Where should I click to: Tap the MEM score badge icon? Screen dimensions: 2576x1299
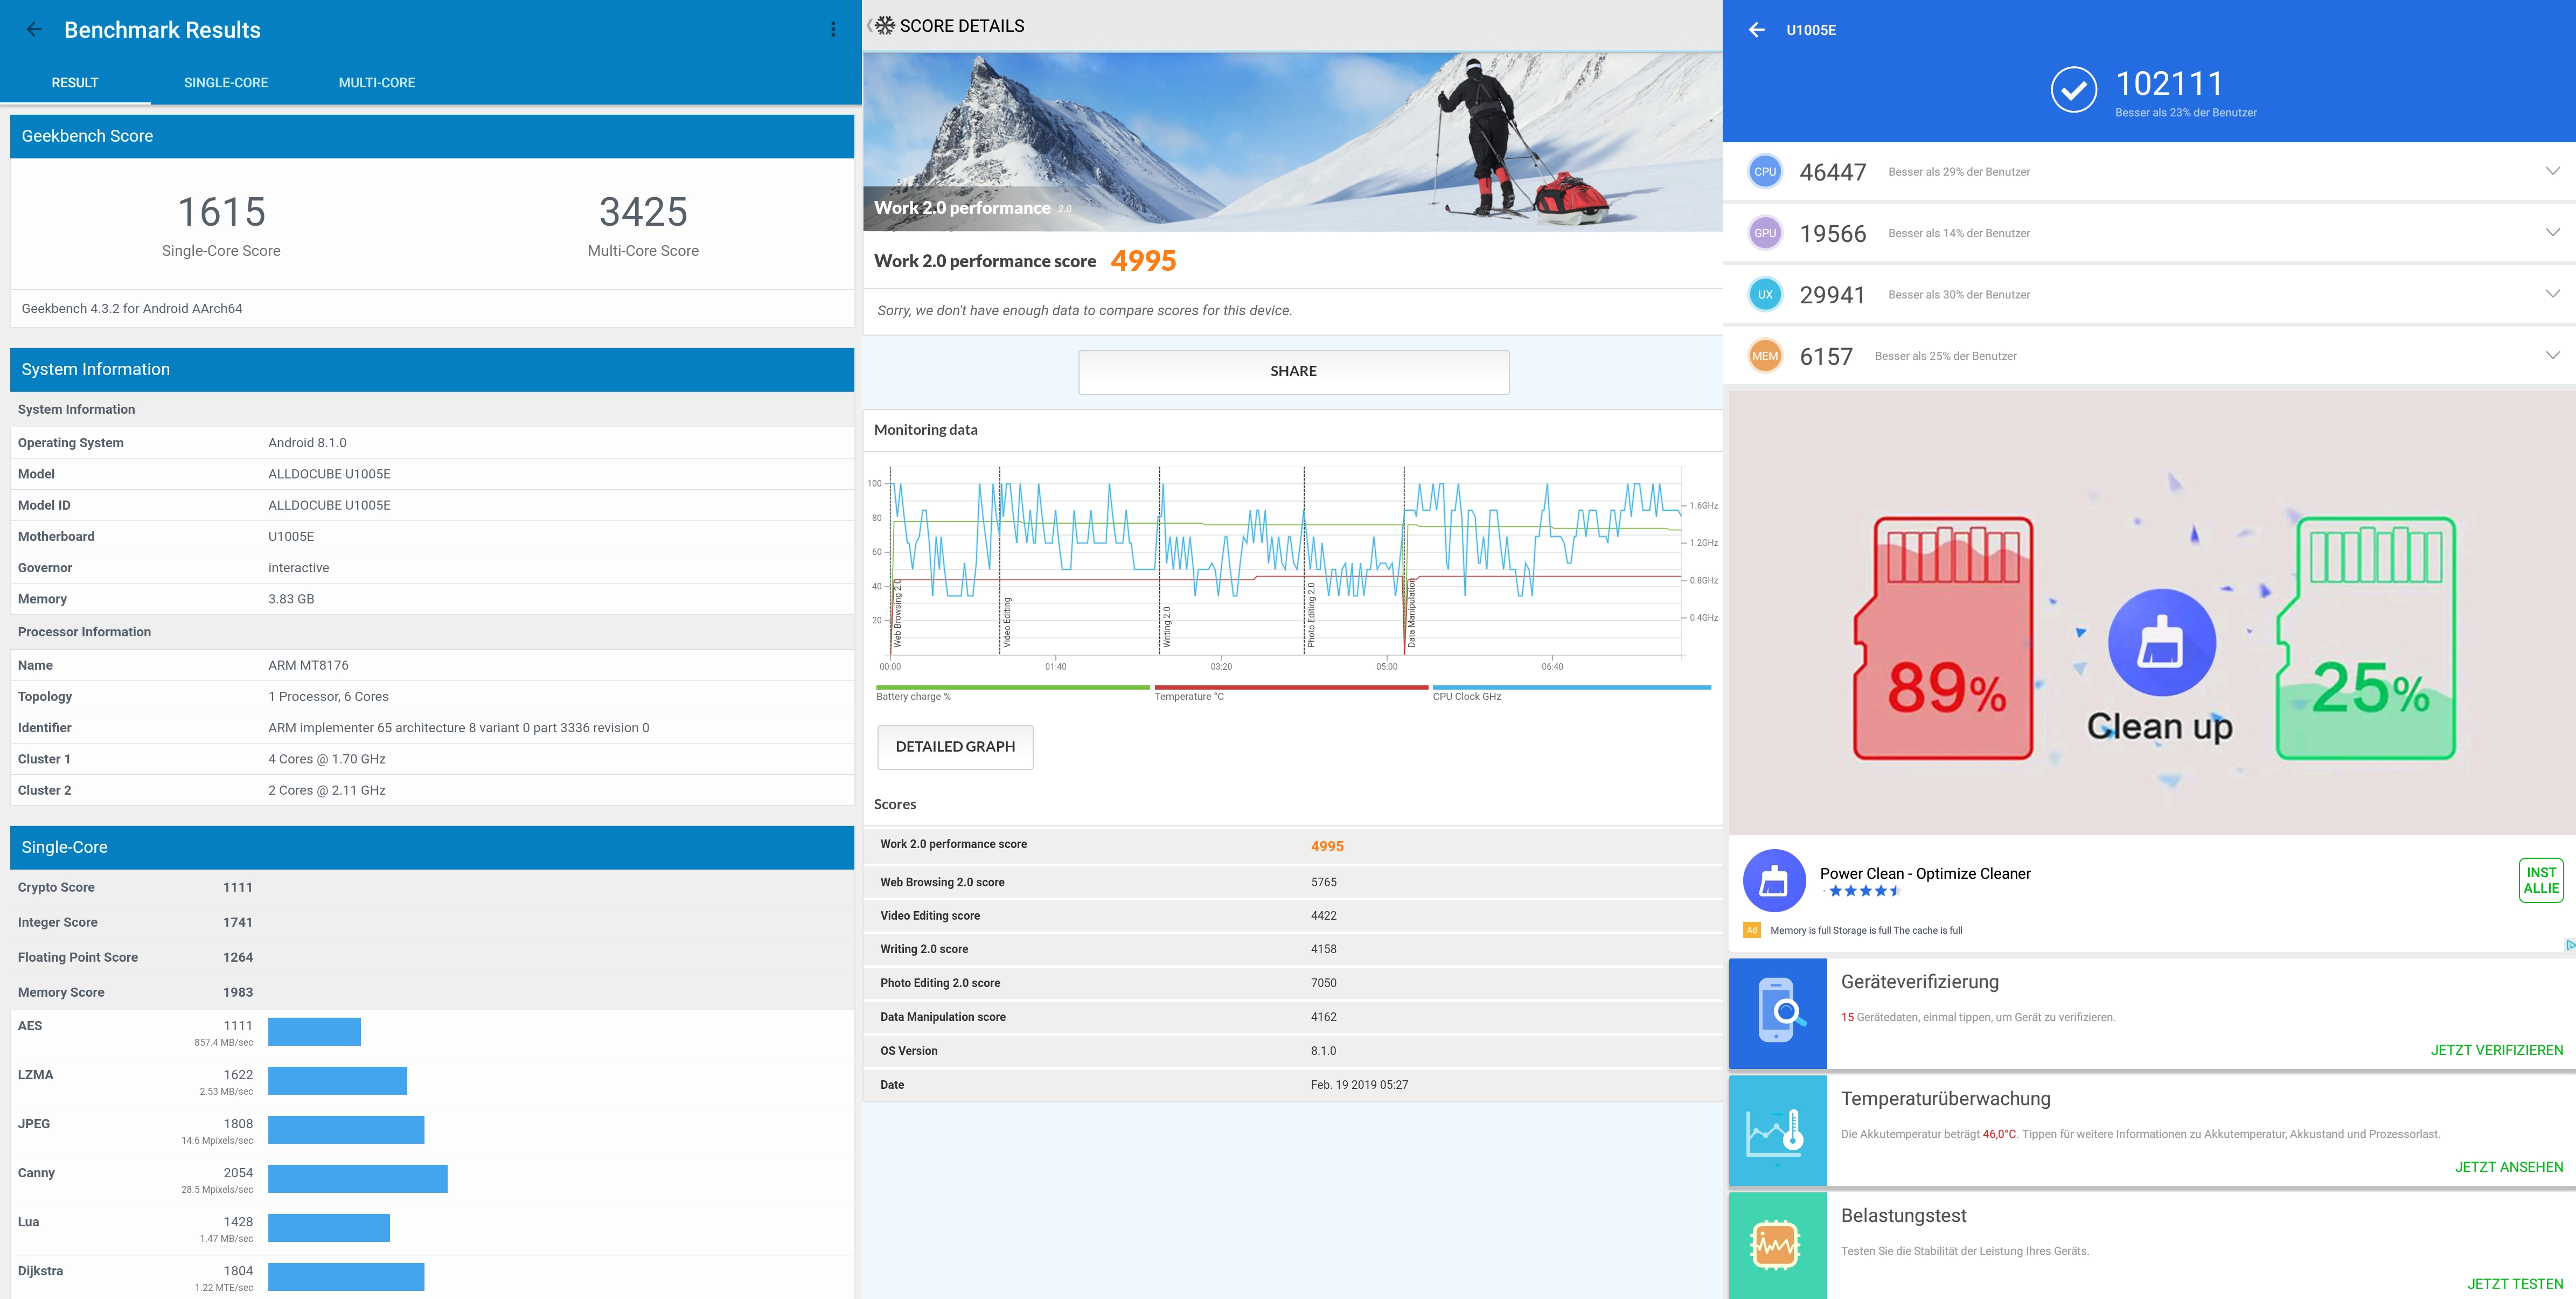point(1765,356)
